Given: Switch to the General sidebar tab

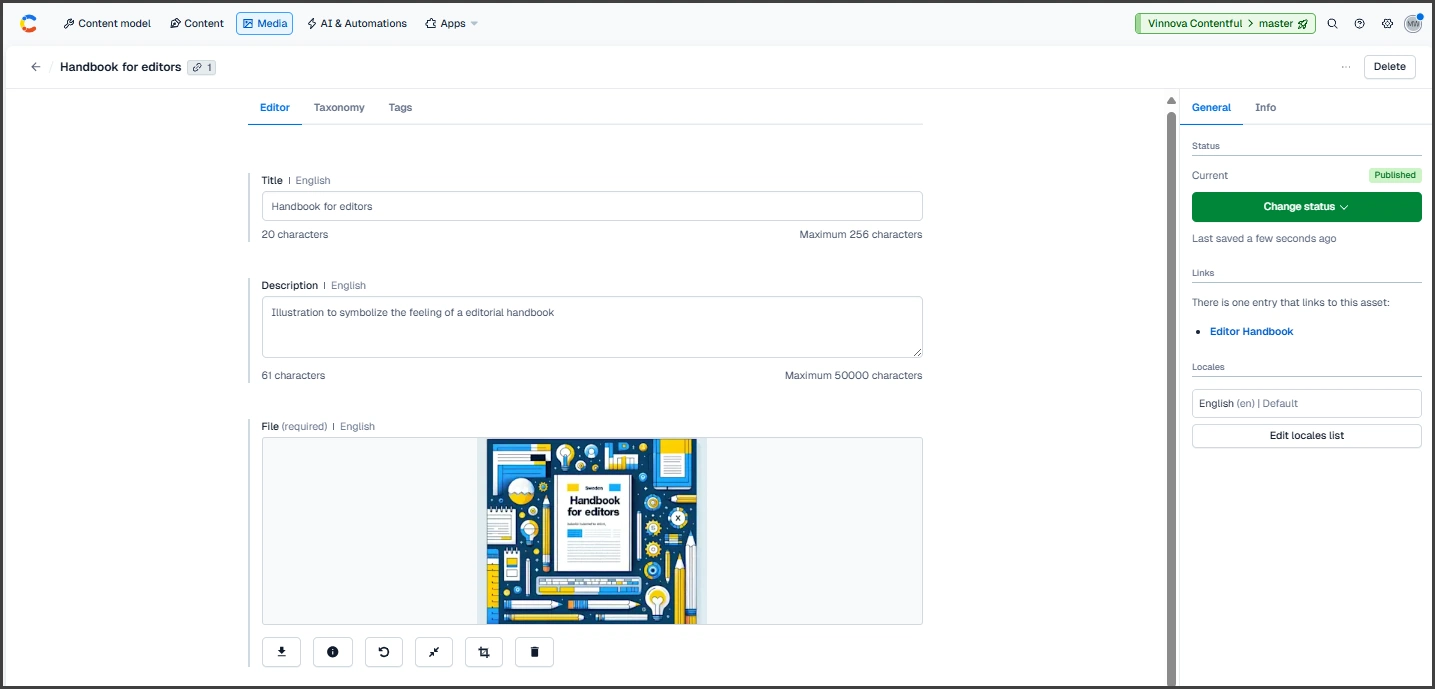Looking at the screenshot, I should tap(1211, 107).
